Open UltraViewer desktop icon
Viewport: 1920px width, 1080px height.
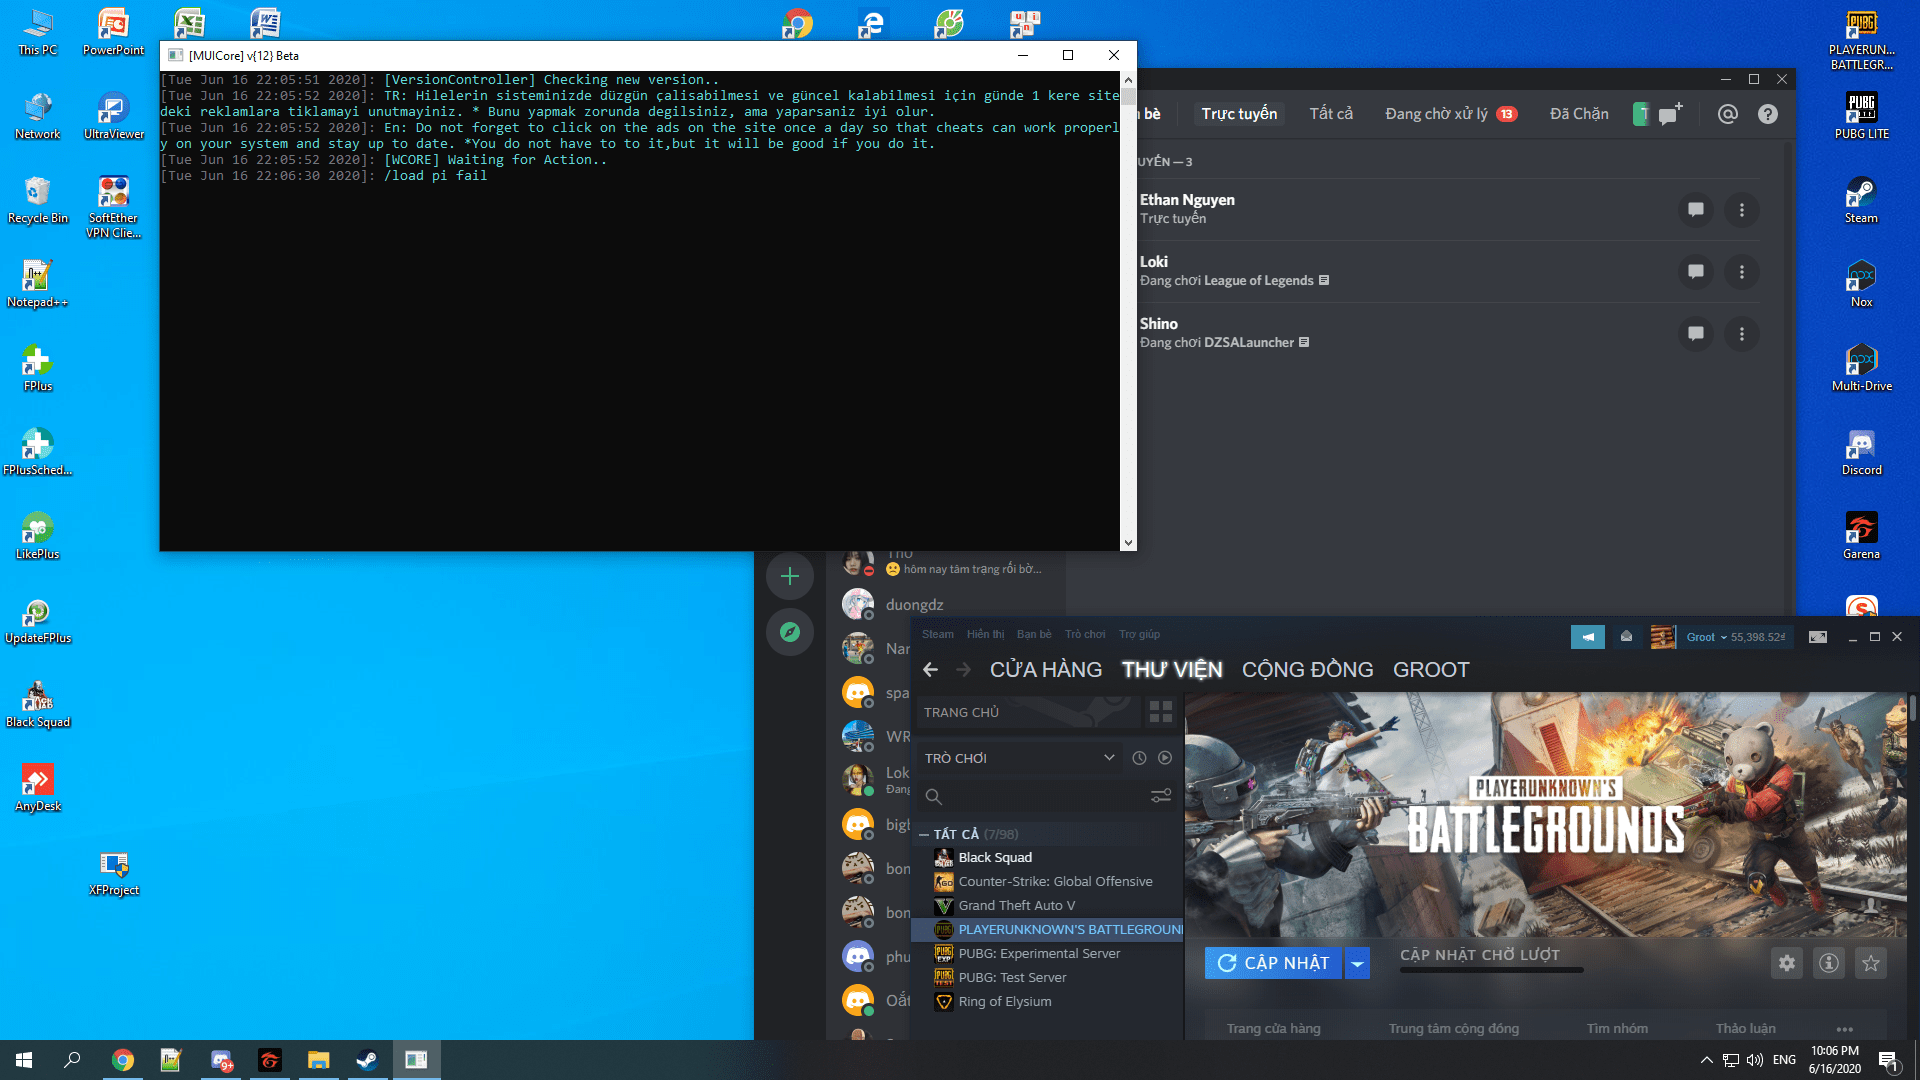point(113,116)
